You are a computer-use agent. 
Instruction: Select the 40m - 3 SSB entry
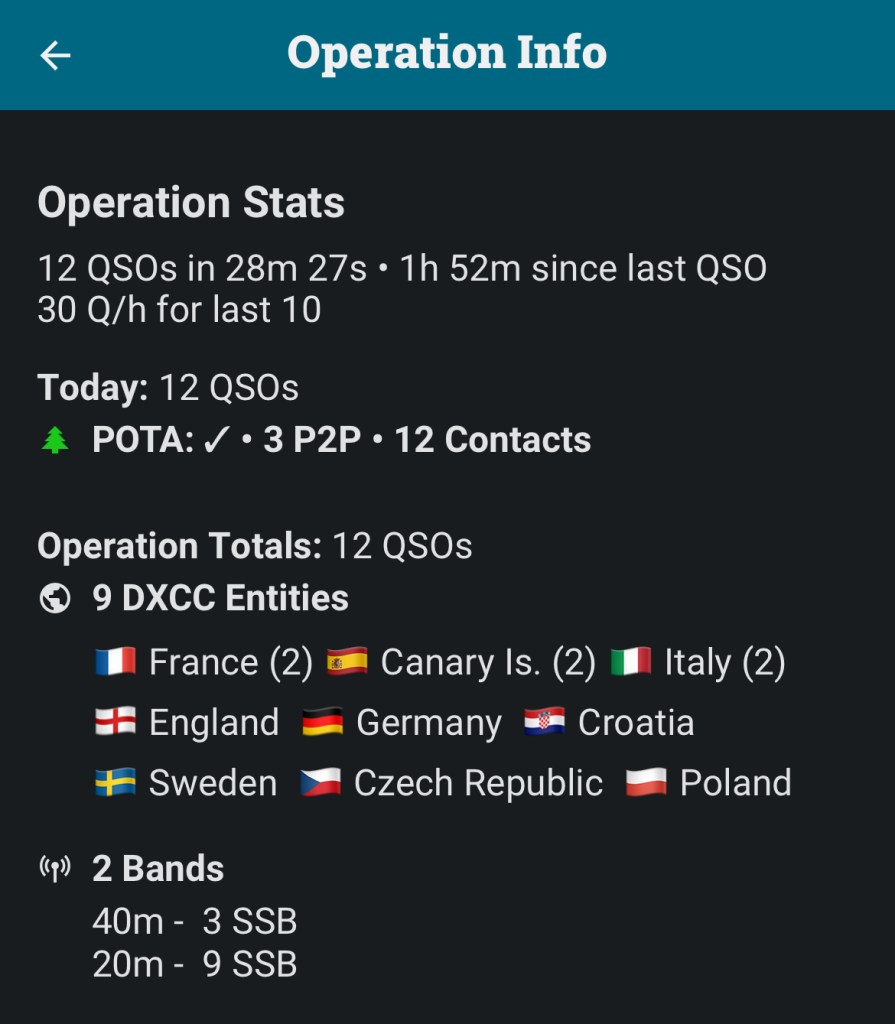(x=194, y=921)
